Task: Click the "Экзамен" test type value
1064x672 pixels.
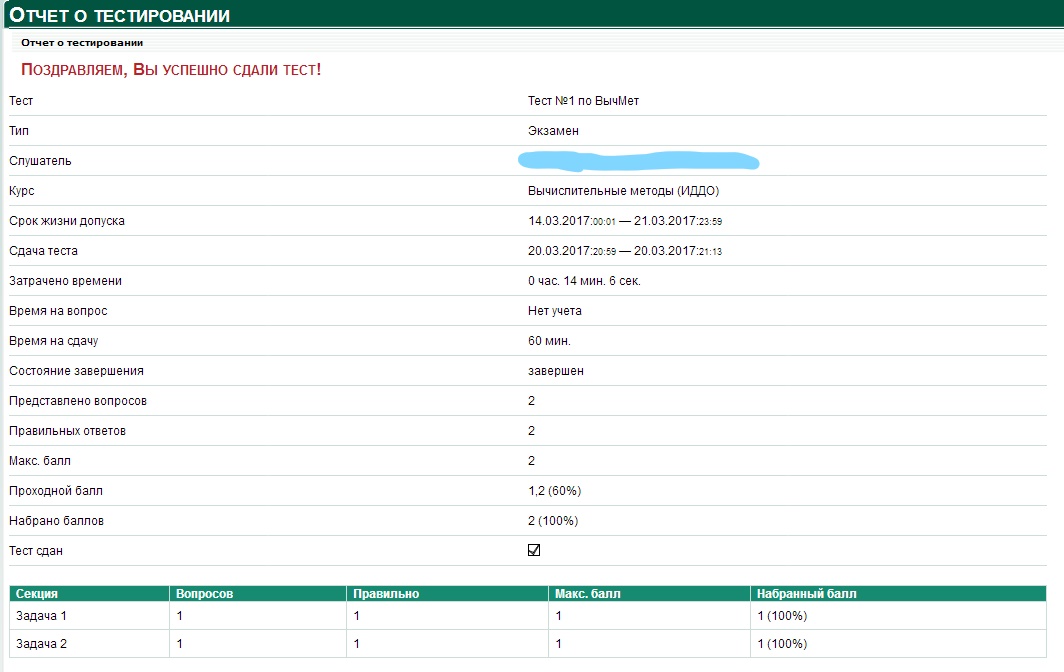Action: [553, 131]
